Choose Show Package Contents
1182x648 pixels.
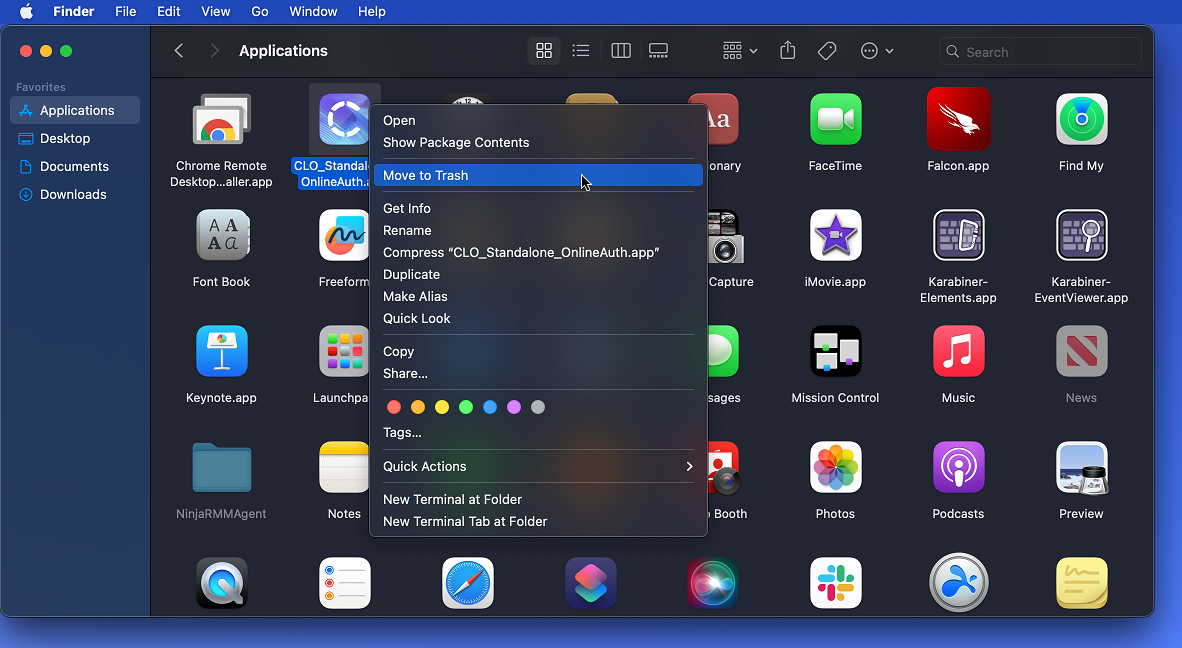point(538,142)
